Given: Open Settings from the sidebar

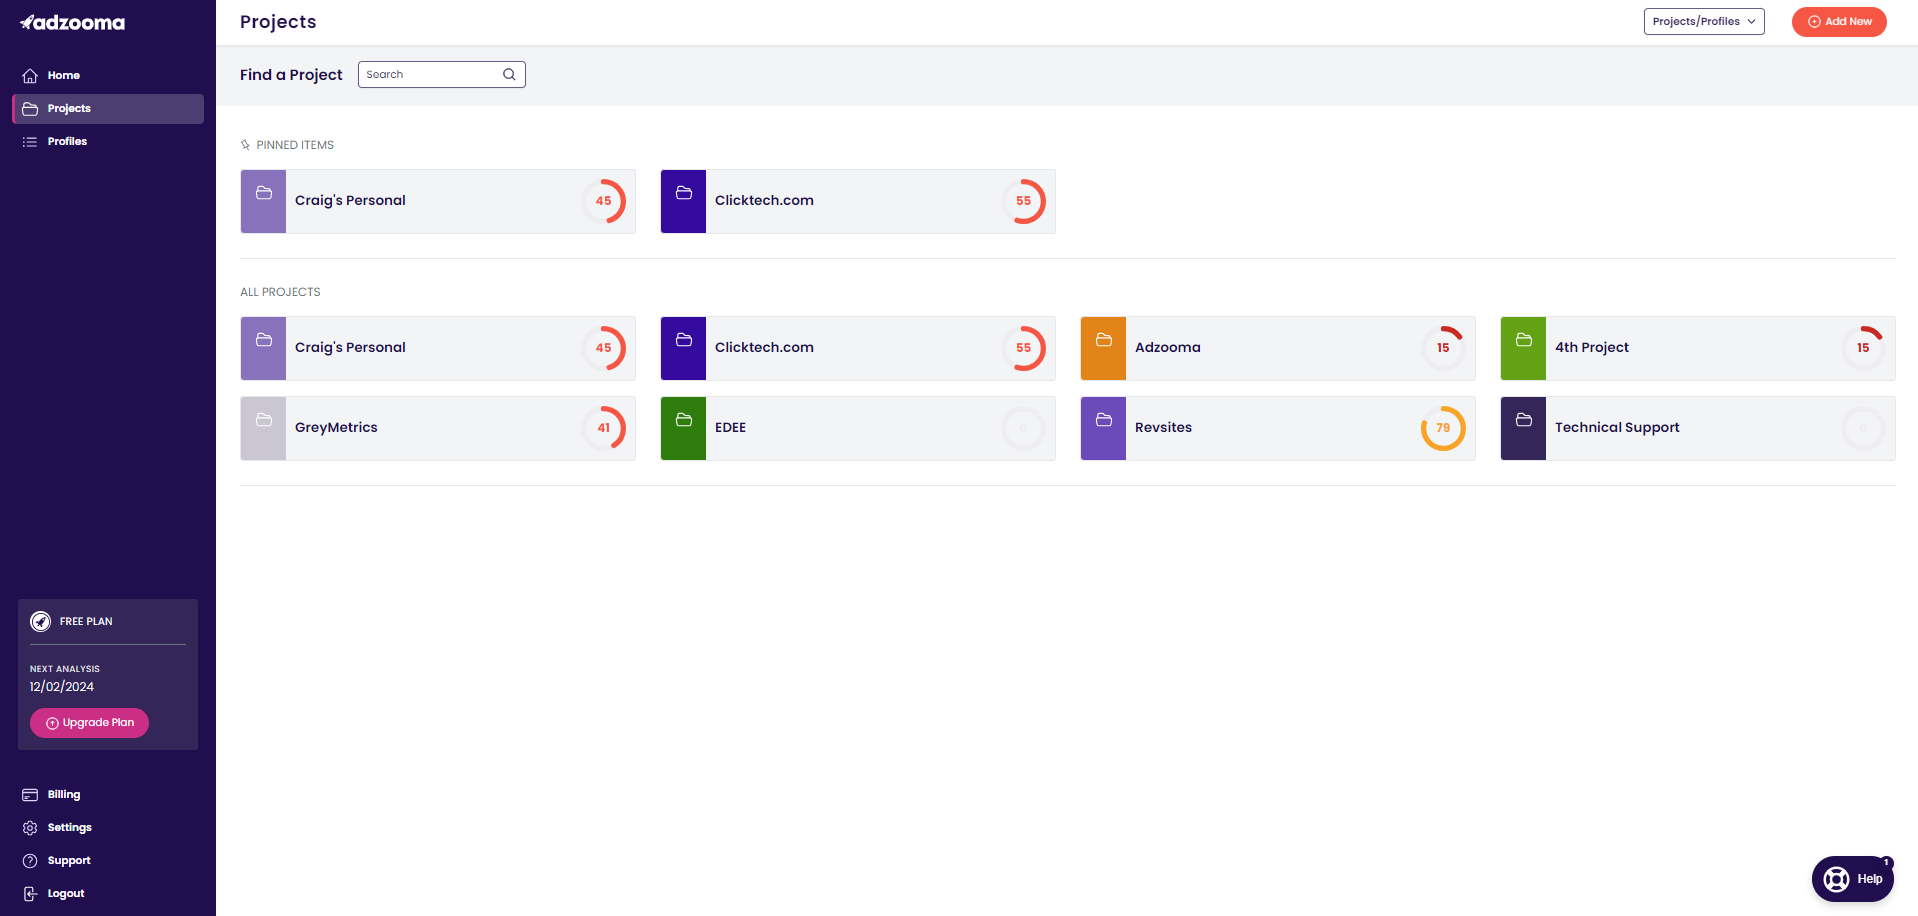Looking at the screenshot, I should click(x=108, y=828).
